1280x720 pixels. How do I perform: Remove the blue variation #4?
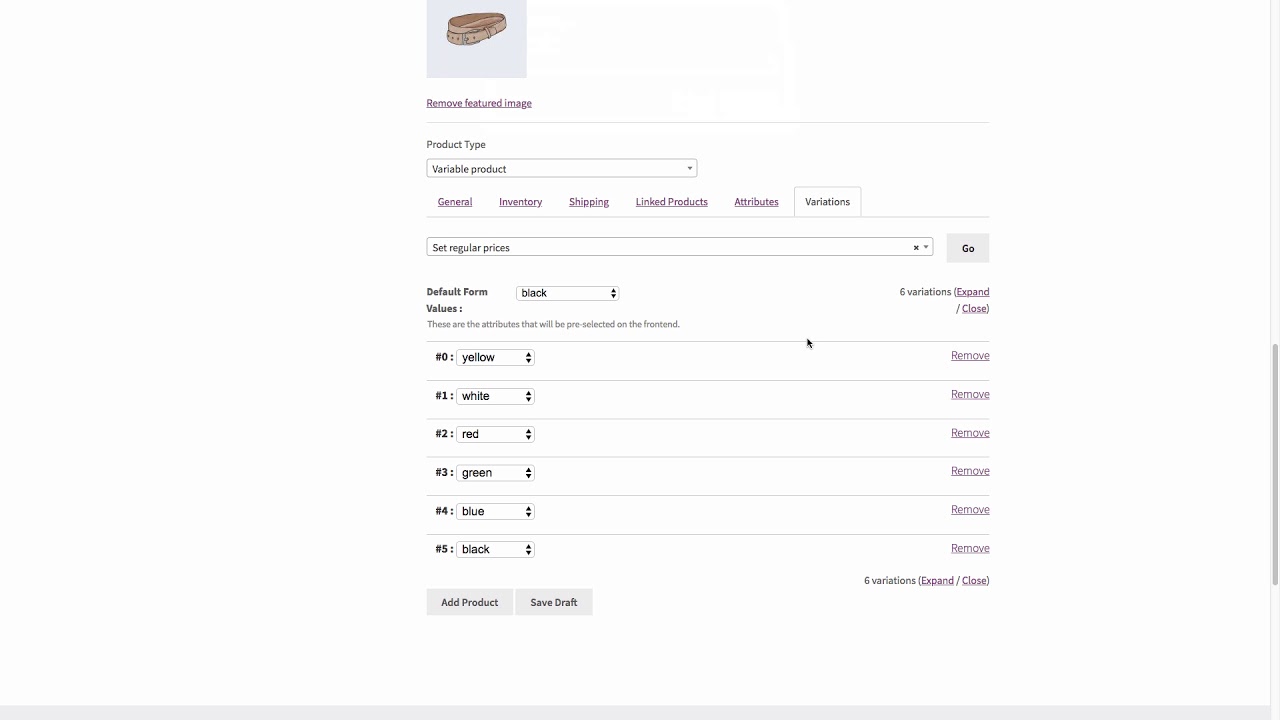[x=970, y=509]
